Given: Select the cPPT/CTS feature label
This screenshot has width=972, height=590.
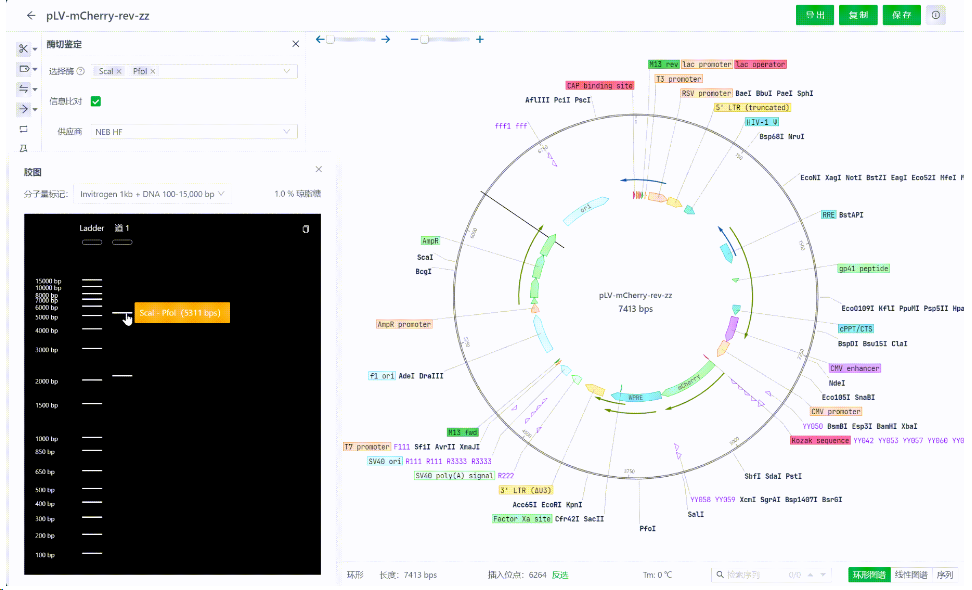Looking at the screenshot, I should tap(855, 328).
